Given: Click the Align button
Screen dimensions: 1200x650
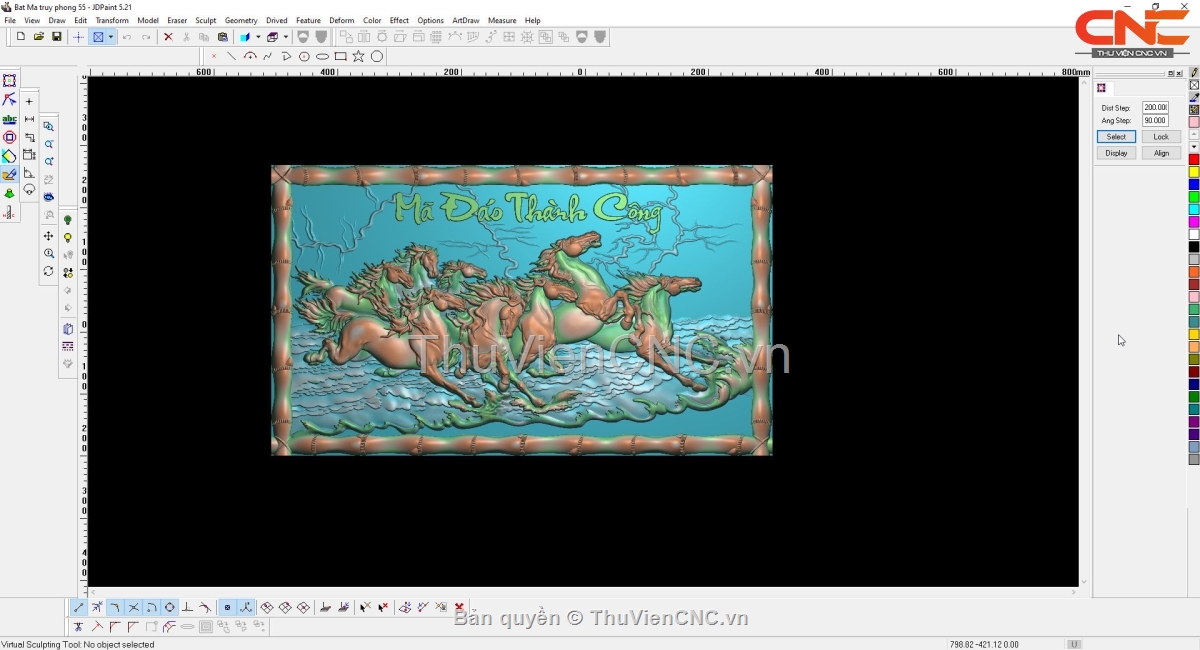Looking at the screenshot, I should [x=1160, y=153].
